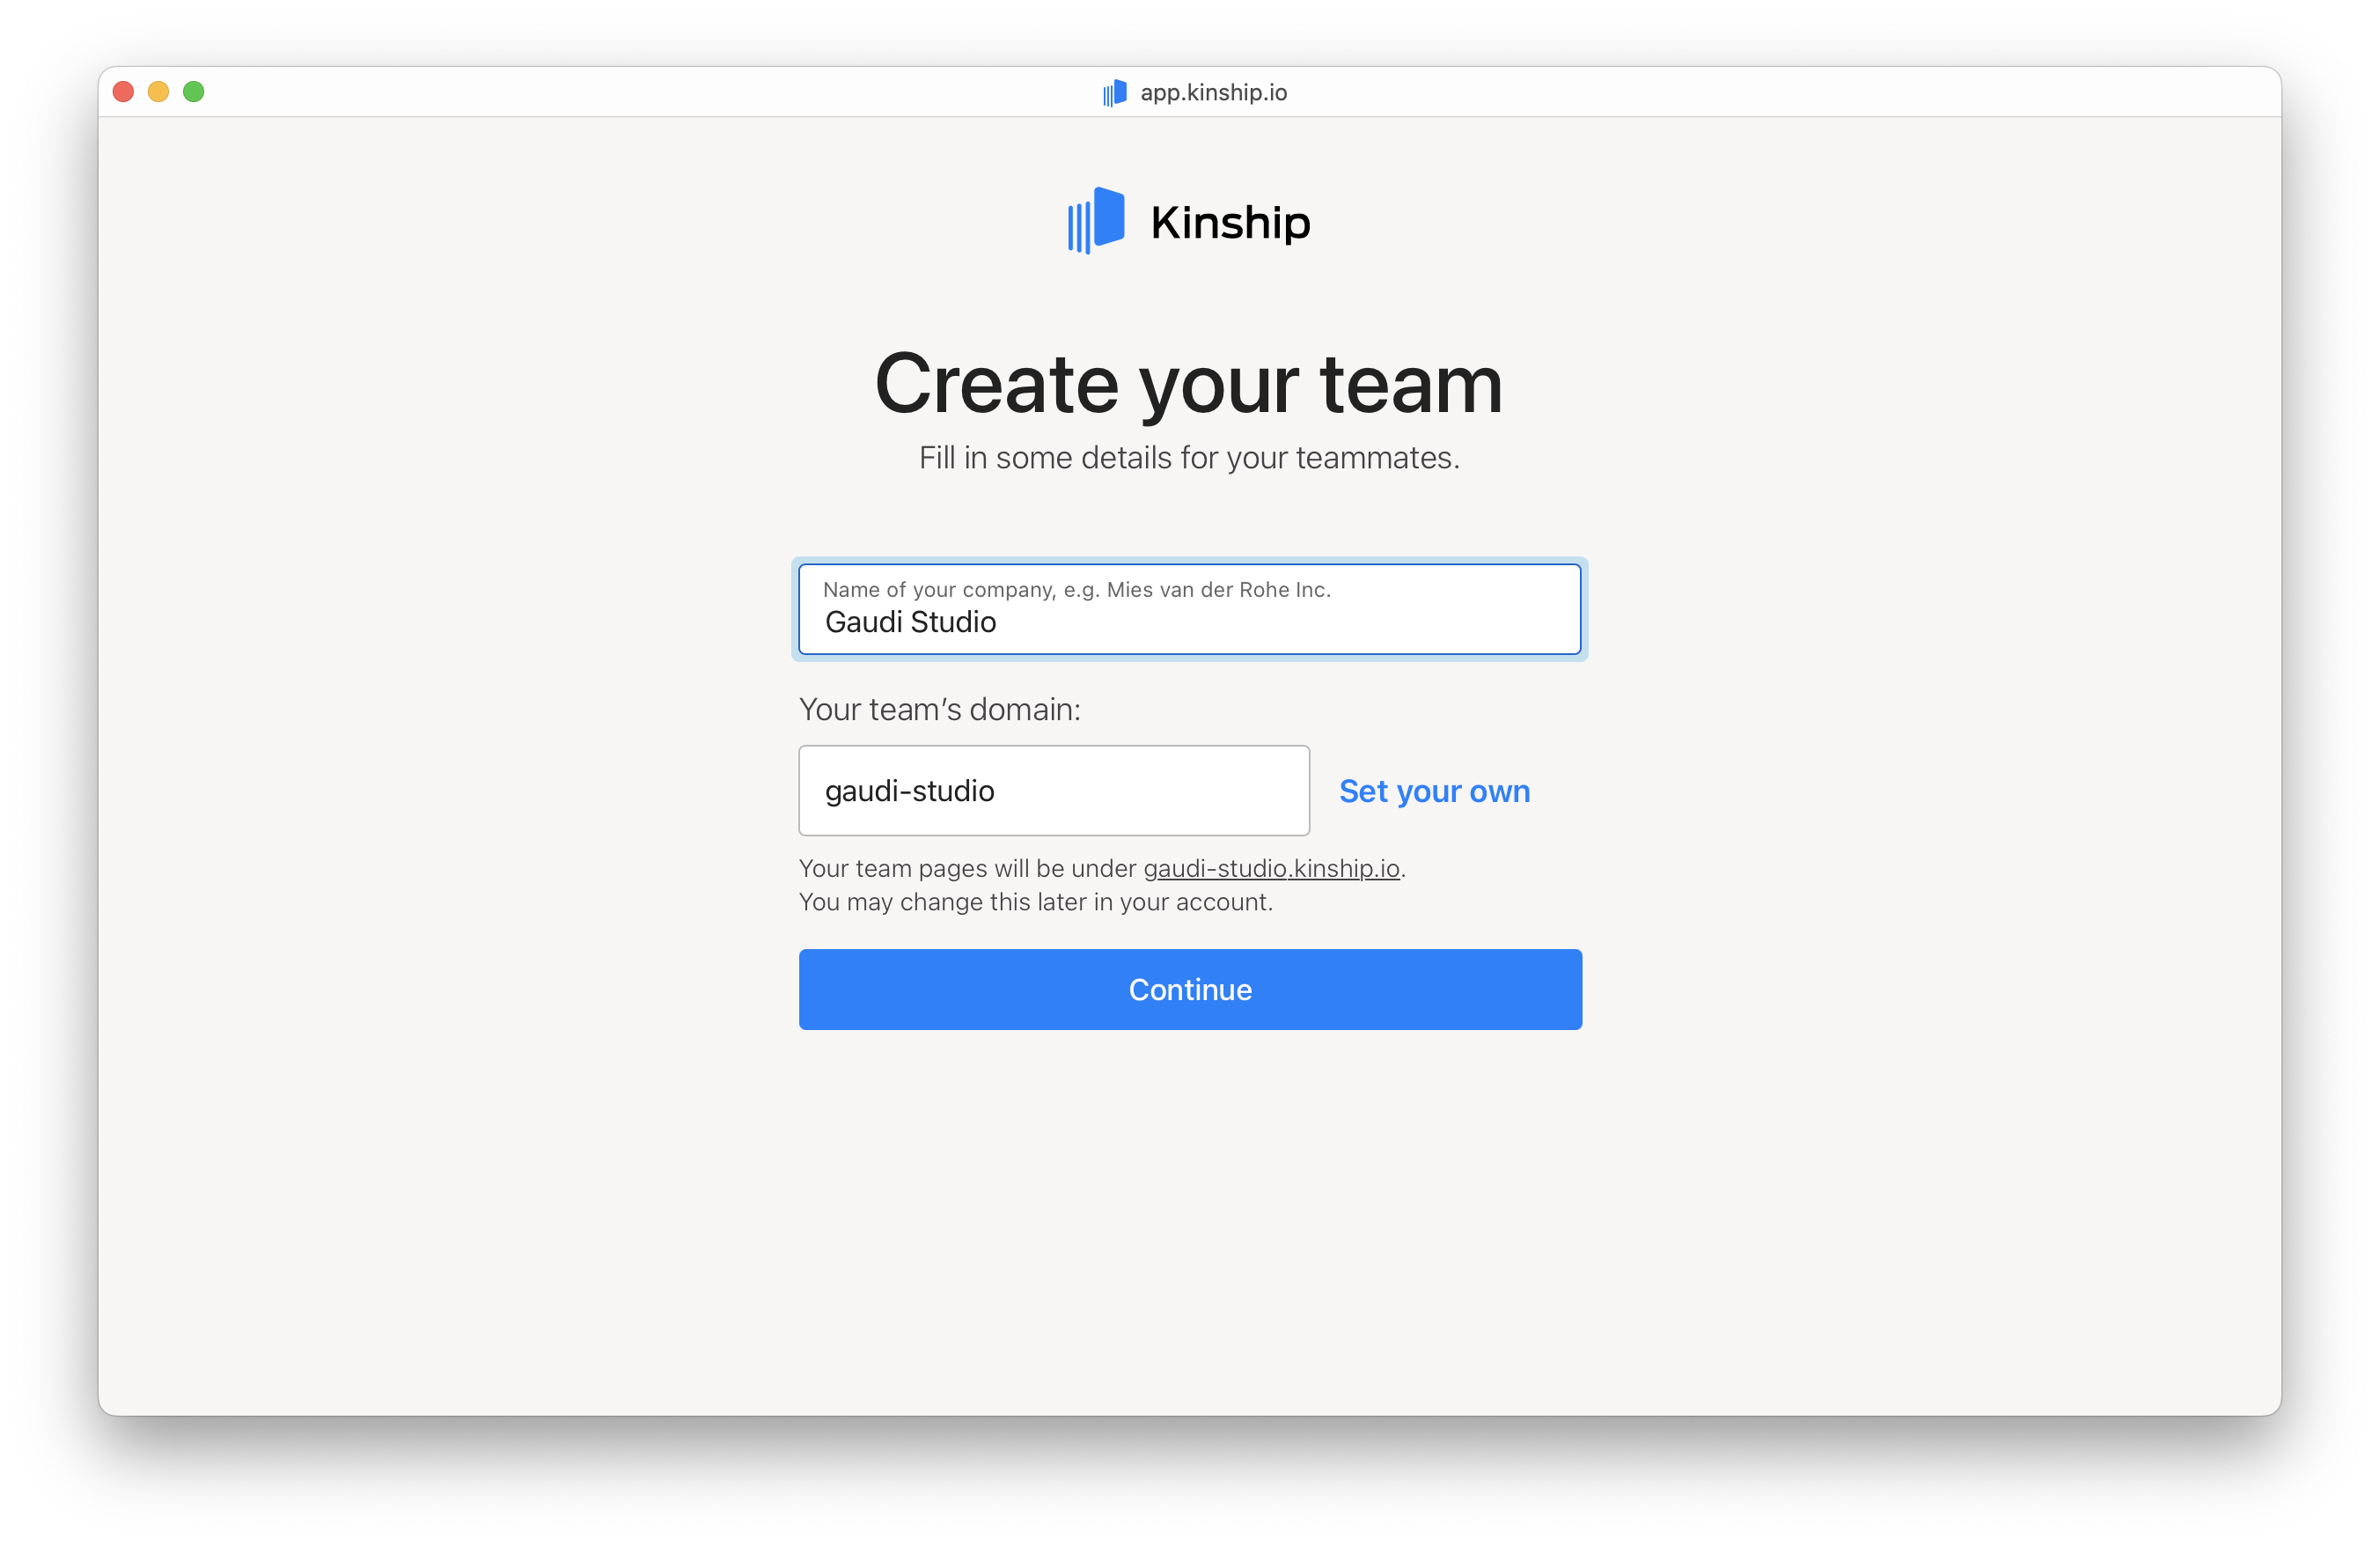2380x1546 pixels.
Task: Maximize the window with green button
Action: [x=194, y=92]
